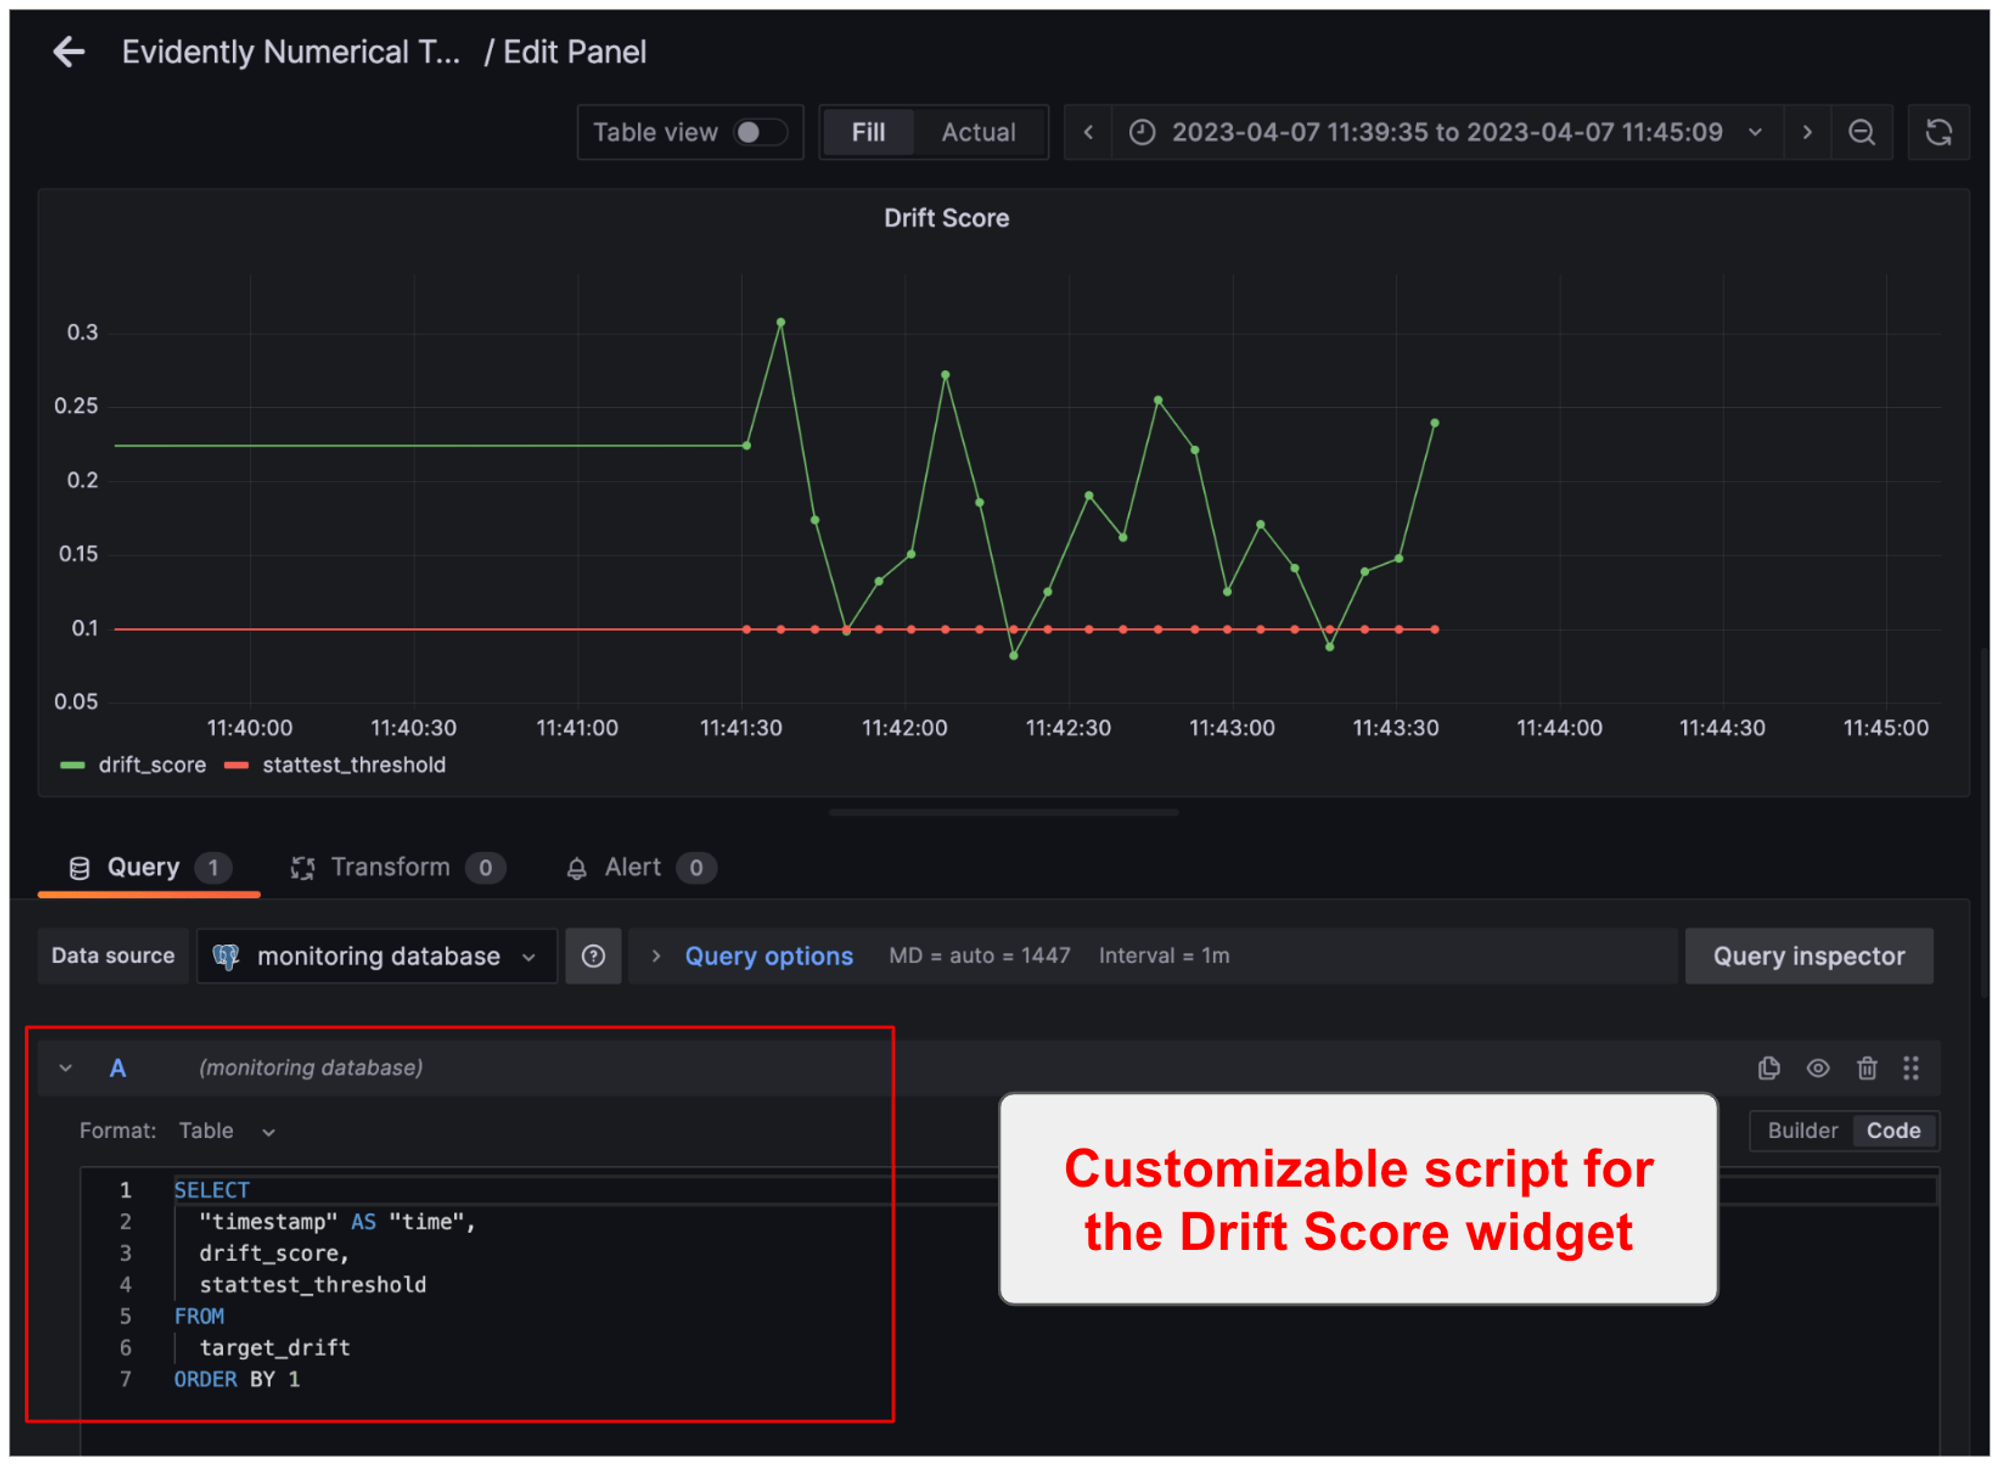Duplicate query A using the copy icon
The width and height of the screenshot is (2000, 1465).
(1768, 1068)
